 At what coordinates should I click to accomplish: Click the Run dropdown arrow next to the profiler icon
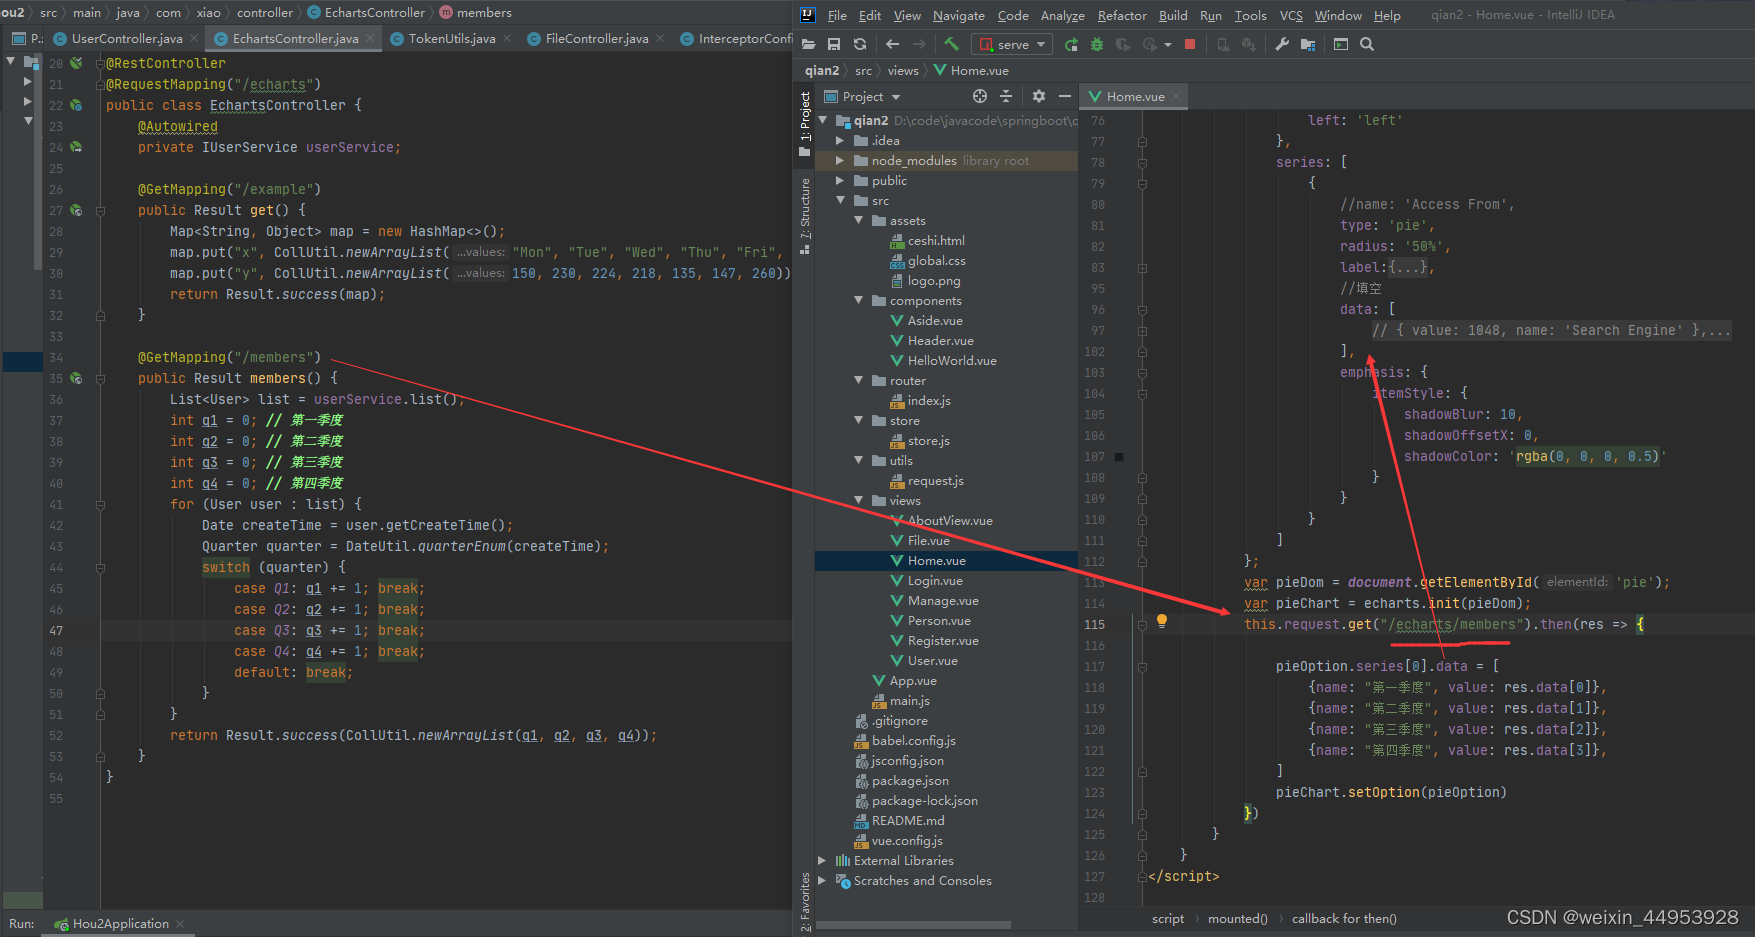click(x=1168, y=44)
